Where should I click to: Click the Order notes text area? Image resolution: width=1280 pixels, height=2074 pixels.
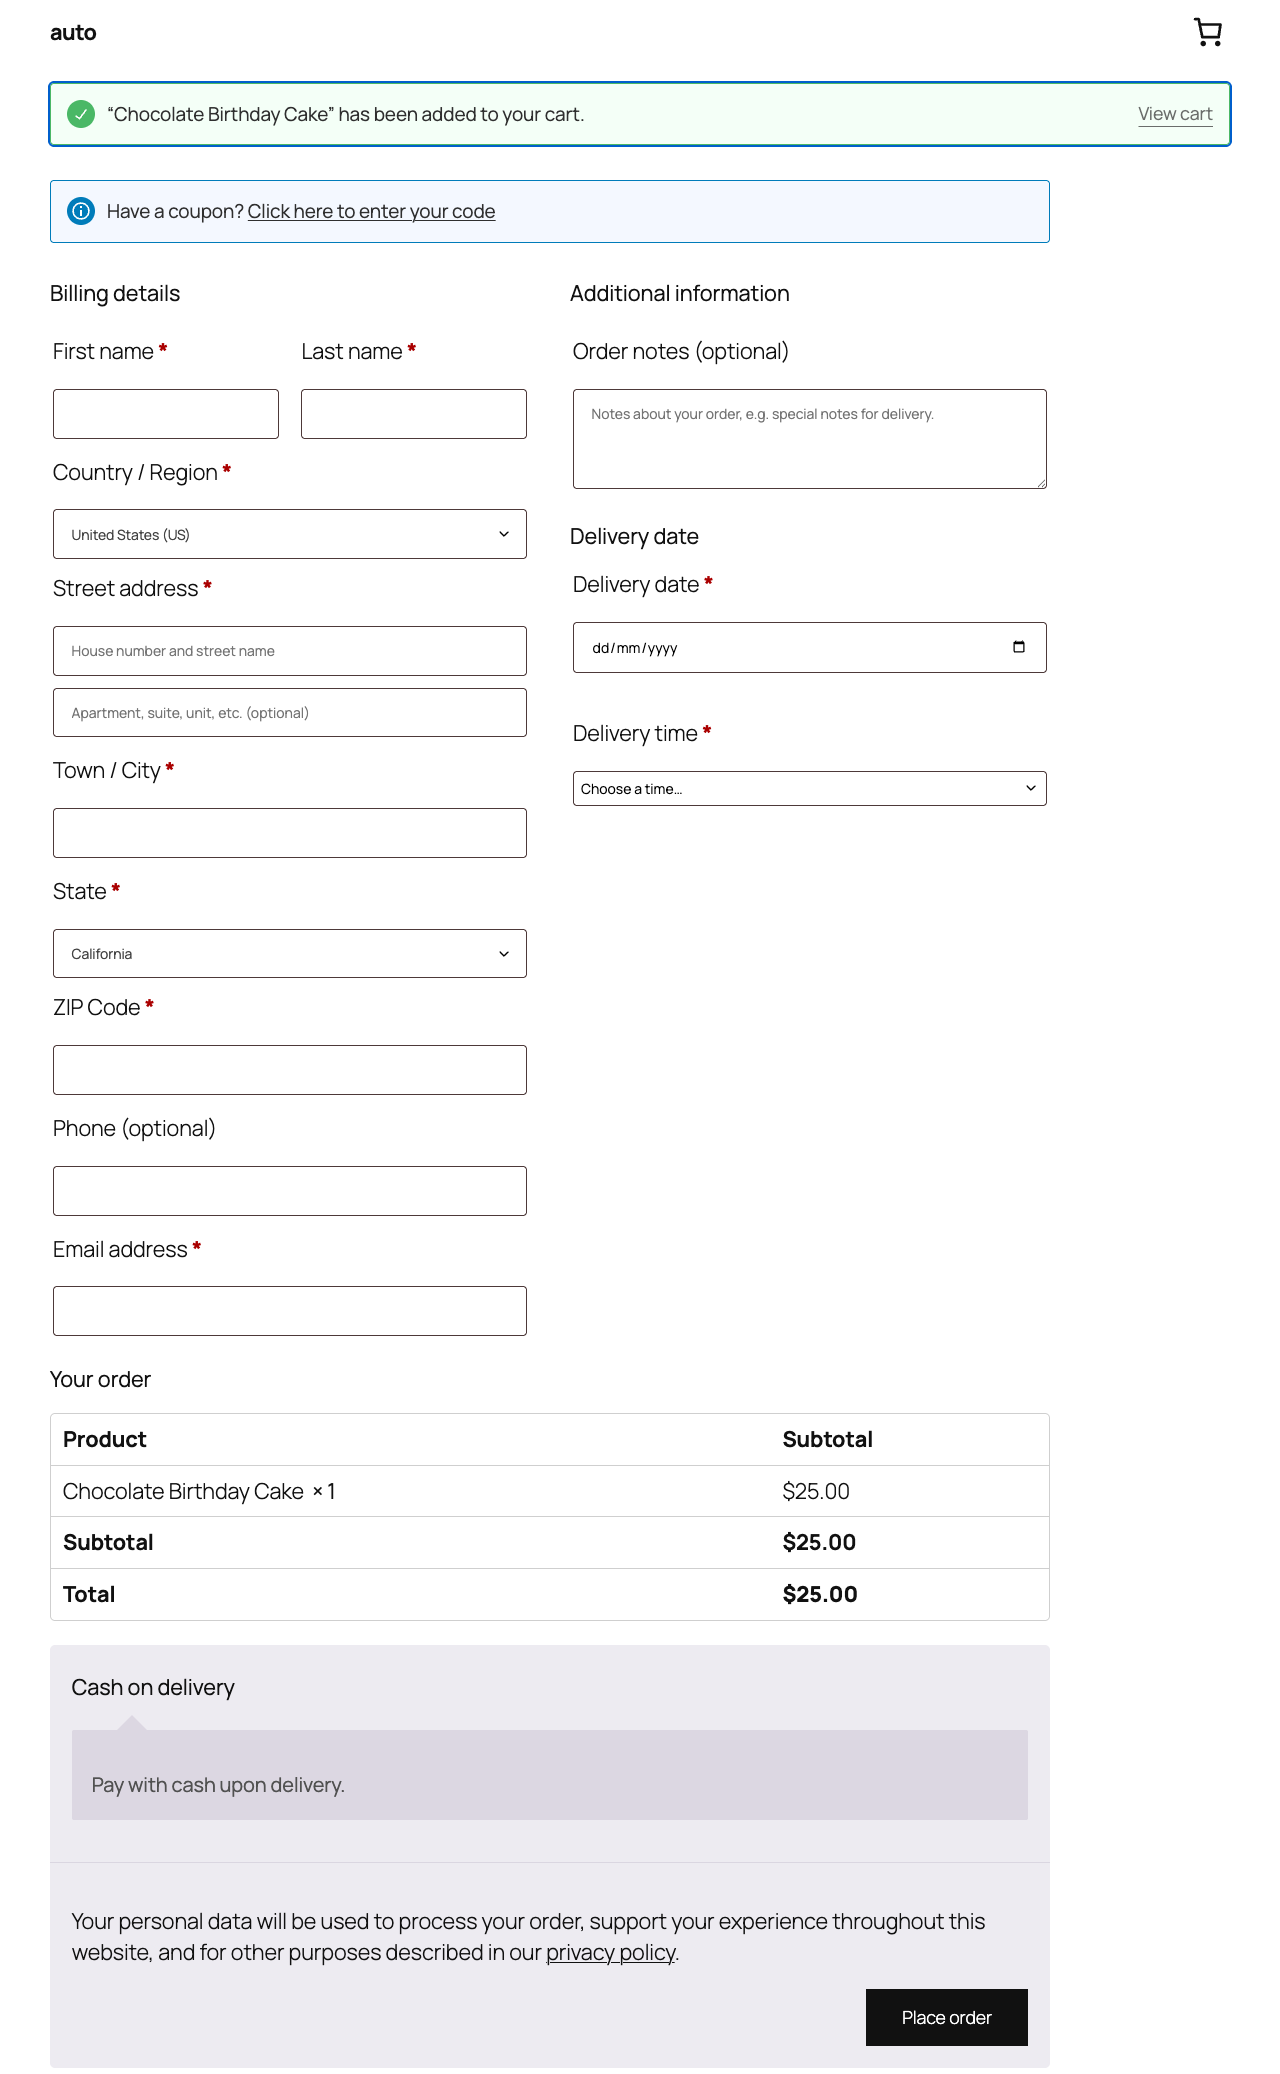tap(810, 439)
